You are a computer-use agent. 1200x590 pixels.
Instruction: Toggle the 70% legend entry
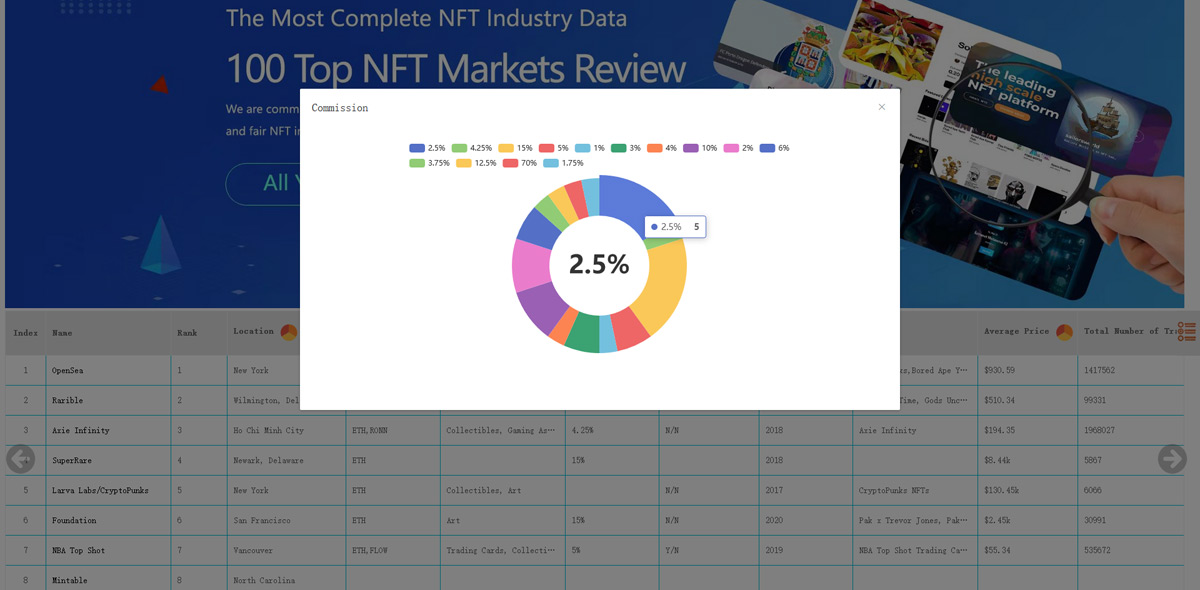(520, 163)
